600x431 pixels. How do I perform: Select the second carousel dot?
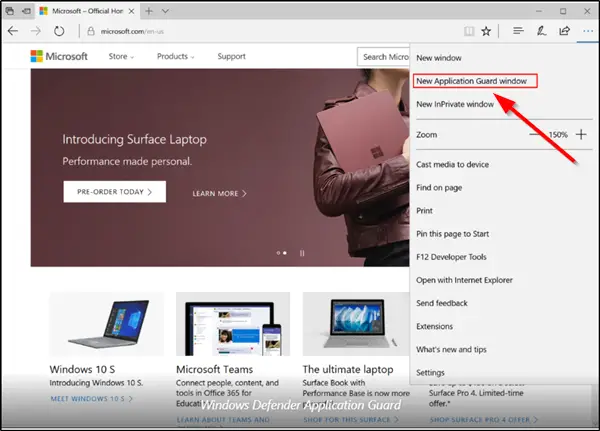point(285,253)
